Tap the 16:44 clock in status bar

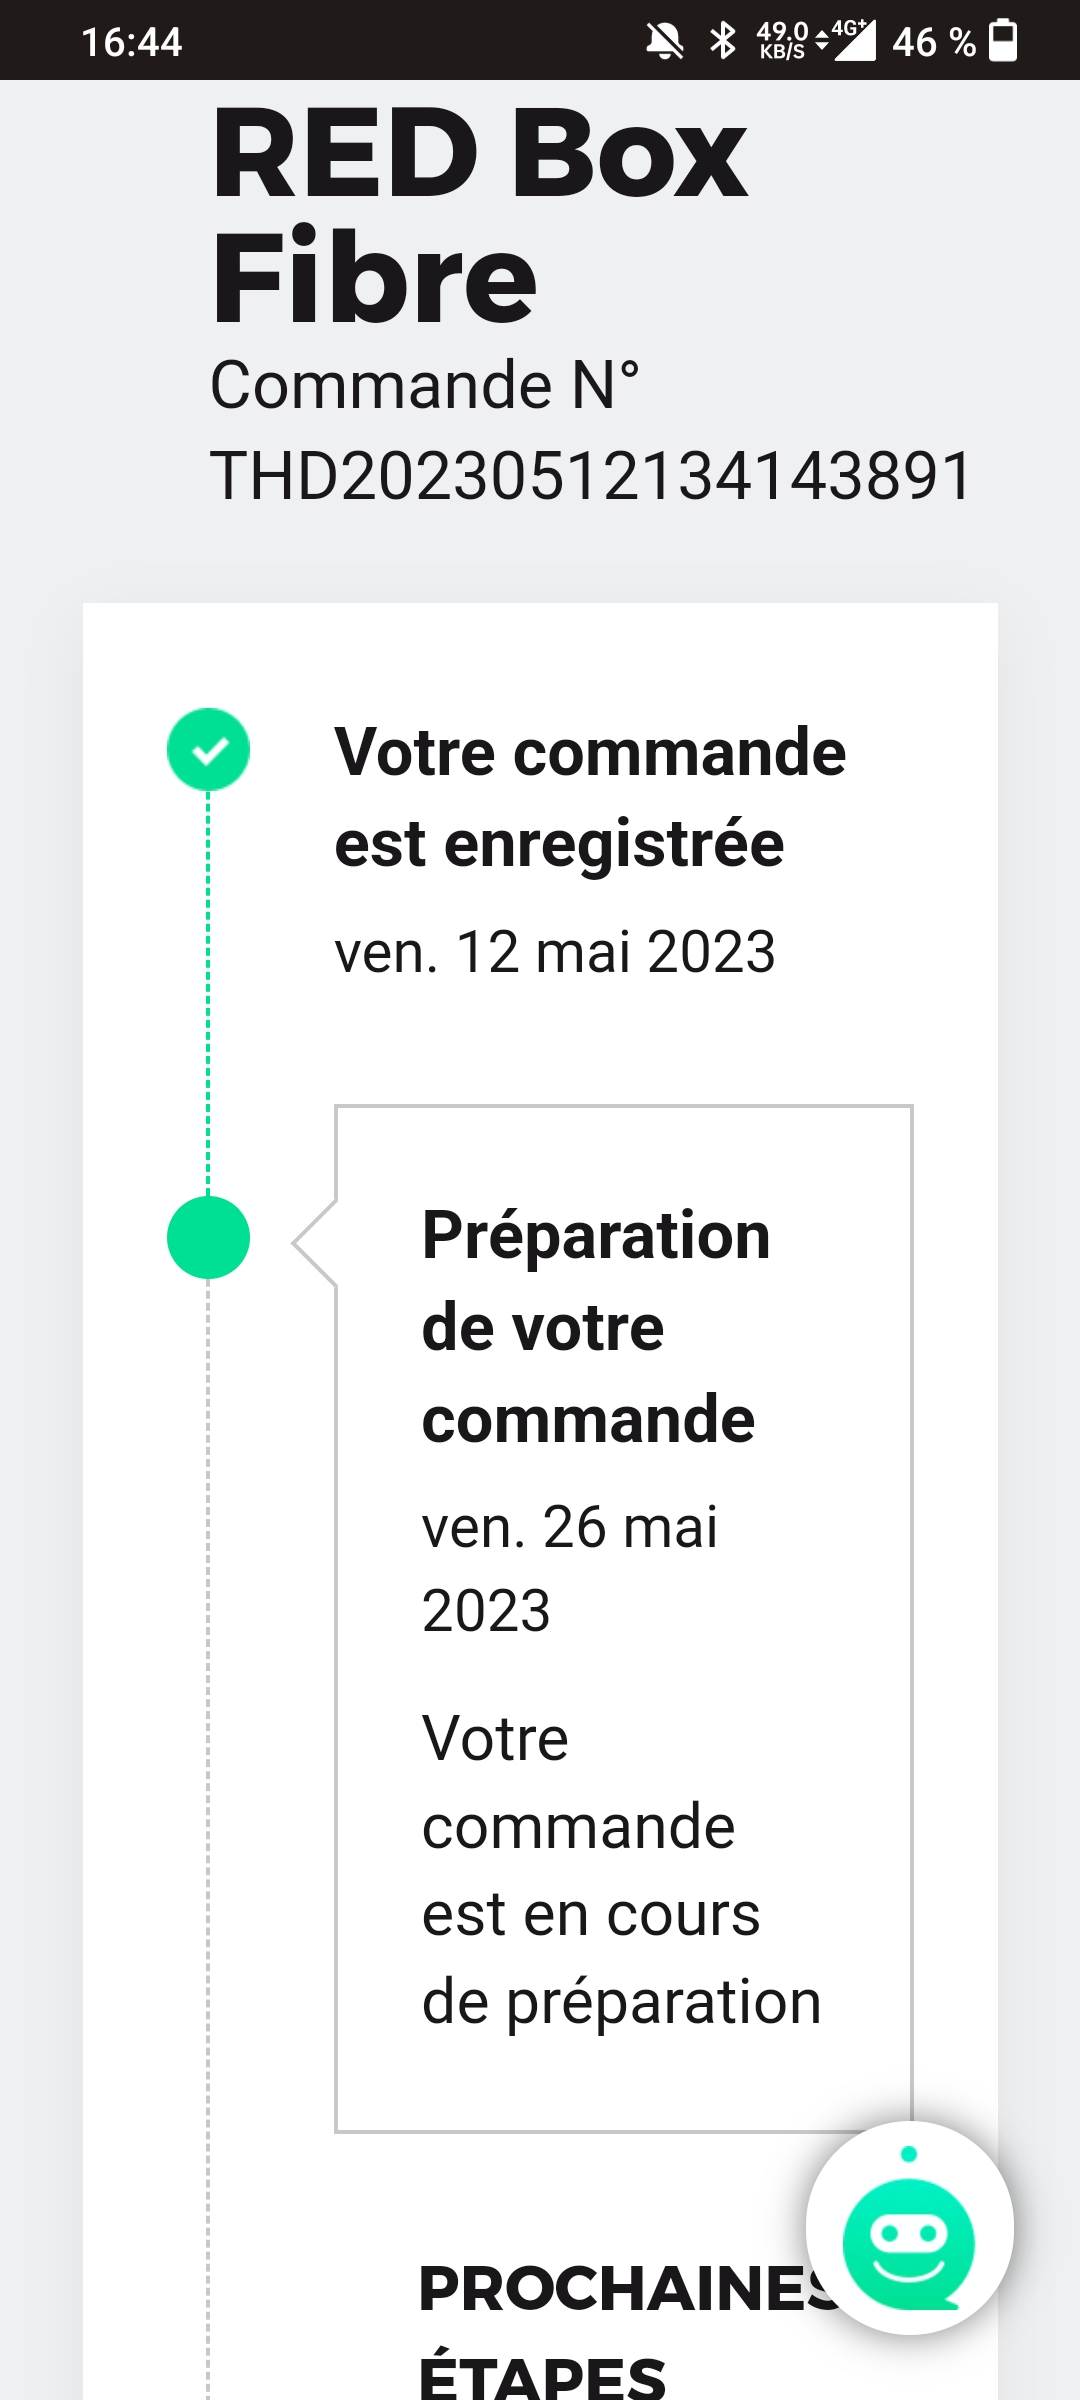tap(131, 42)
